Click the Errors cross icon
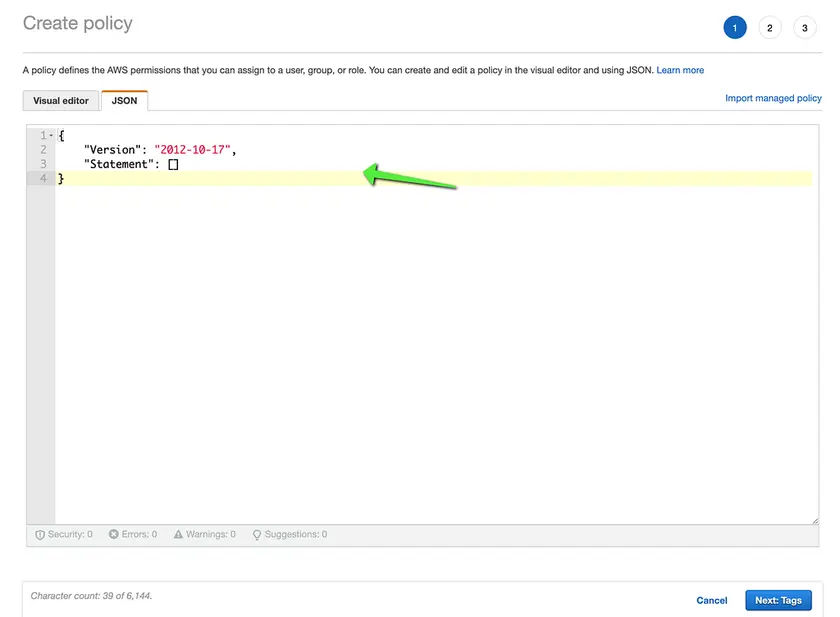 click(114, 534)
